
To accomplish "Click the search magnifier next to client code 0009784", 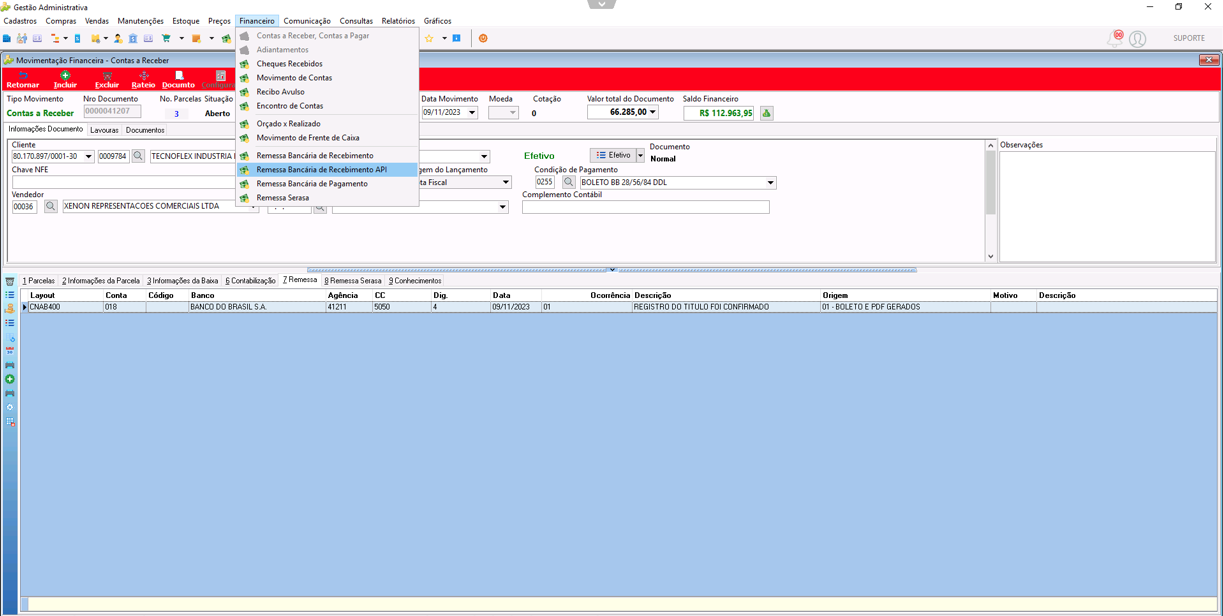I will [138, 156].
